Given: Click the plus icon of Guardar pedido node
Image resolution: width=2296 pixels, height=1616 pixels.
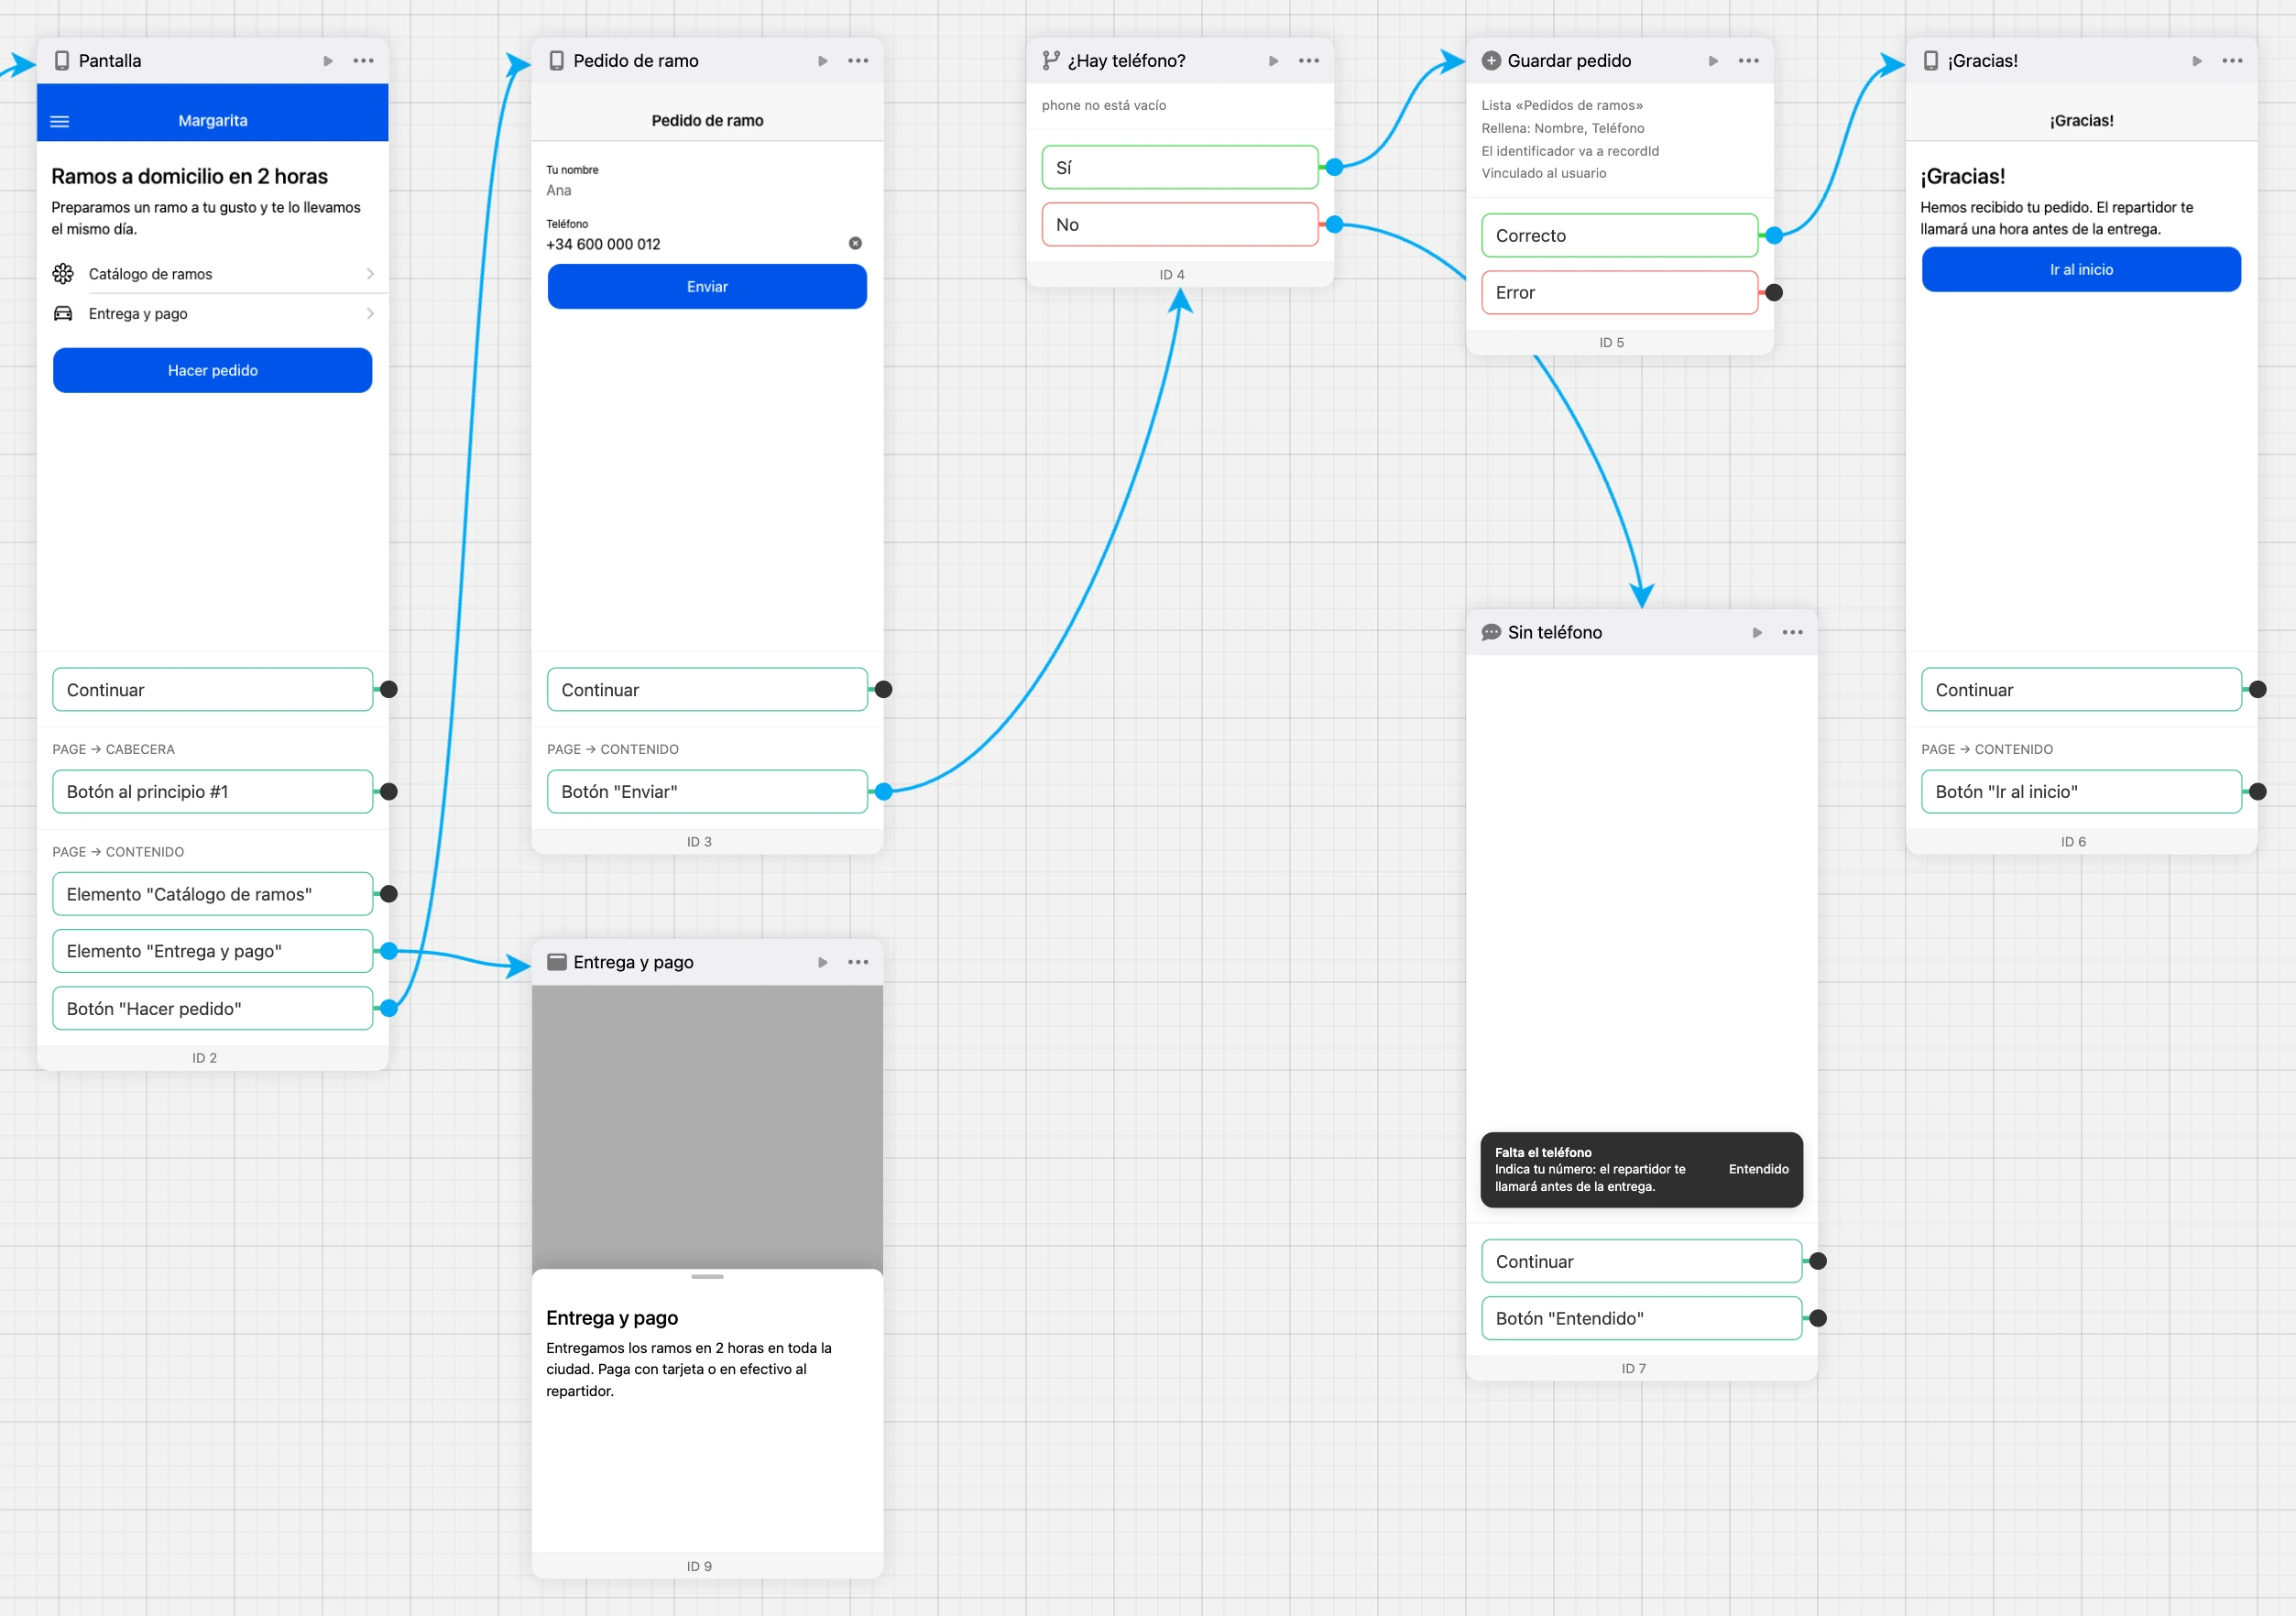Looking at the screenshot, I should pyautogui.click(x=1491, y=61).
